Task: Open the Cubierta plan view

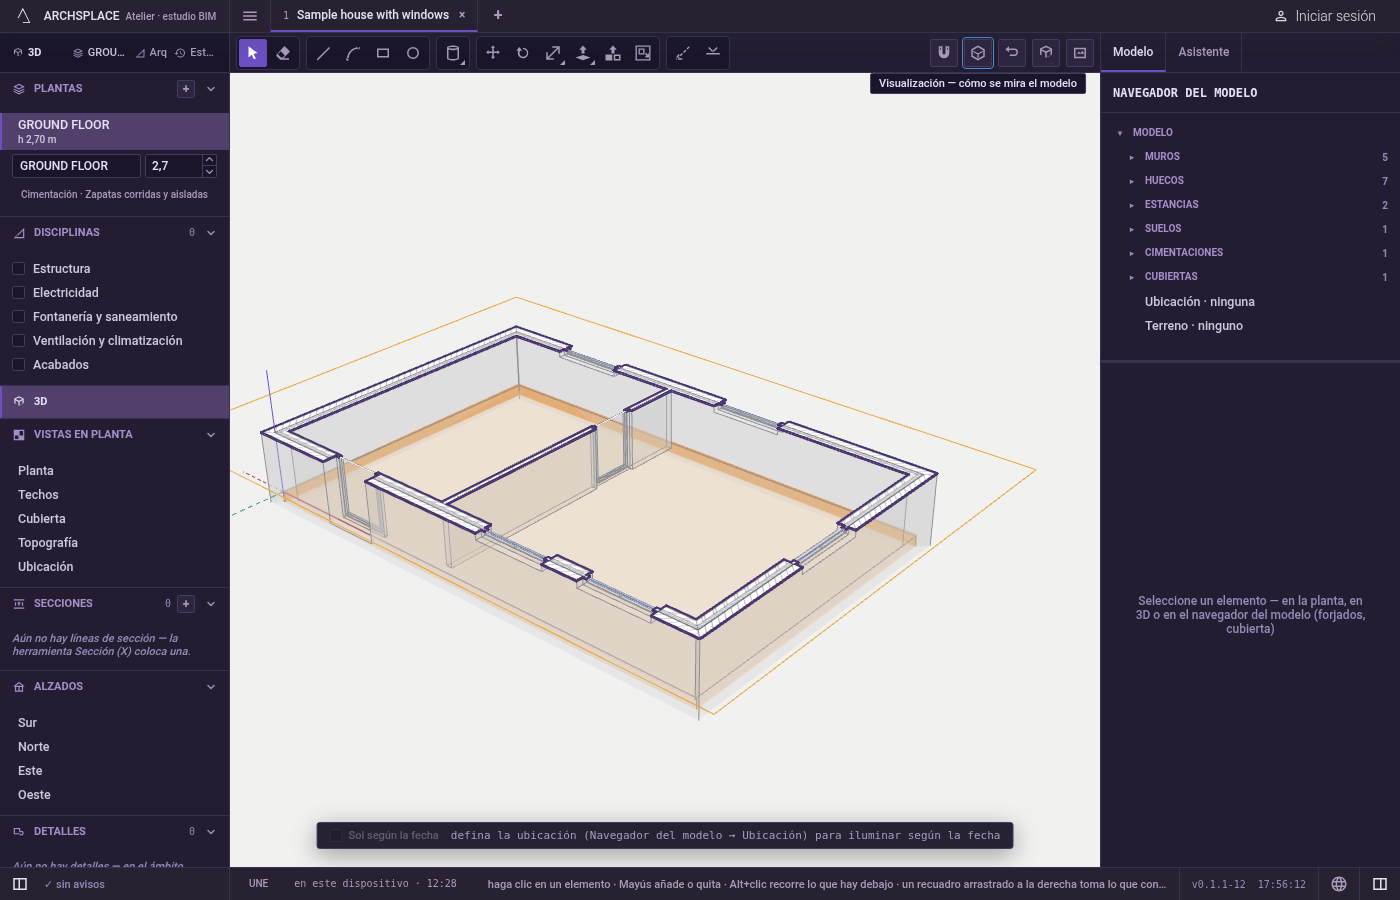Action: click(x=42, y=519)
